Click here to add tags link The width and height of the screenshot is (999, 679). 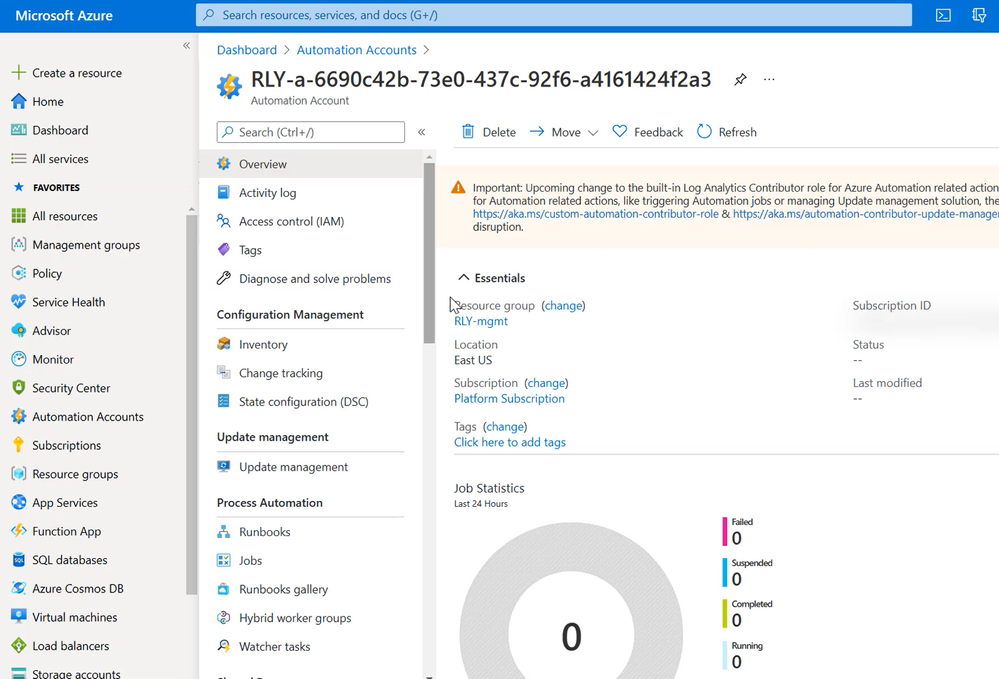[510, 442]
